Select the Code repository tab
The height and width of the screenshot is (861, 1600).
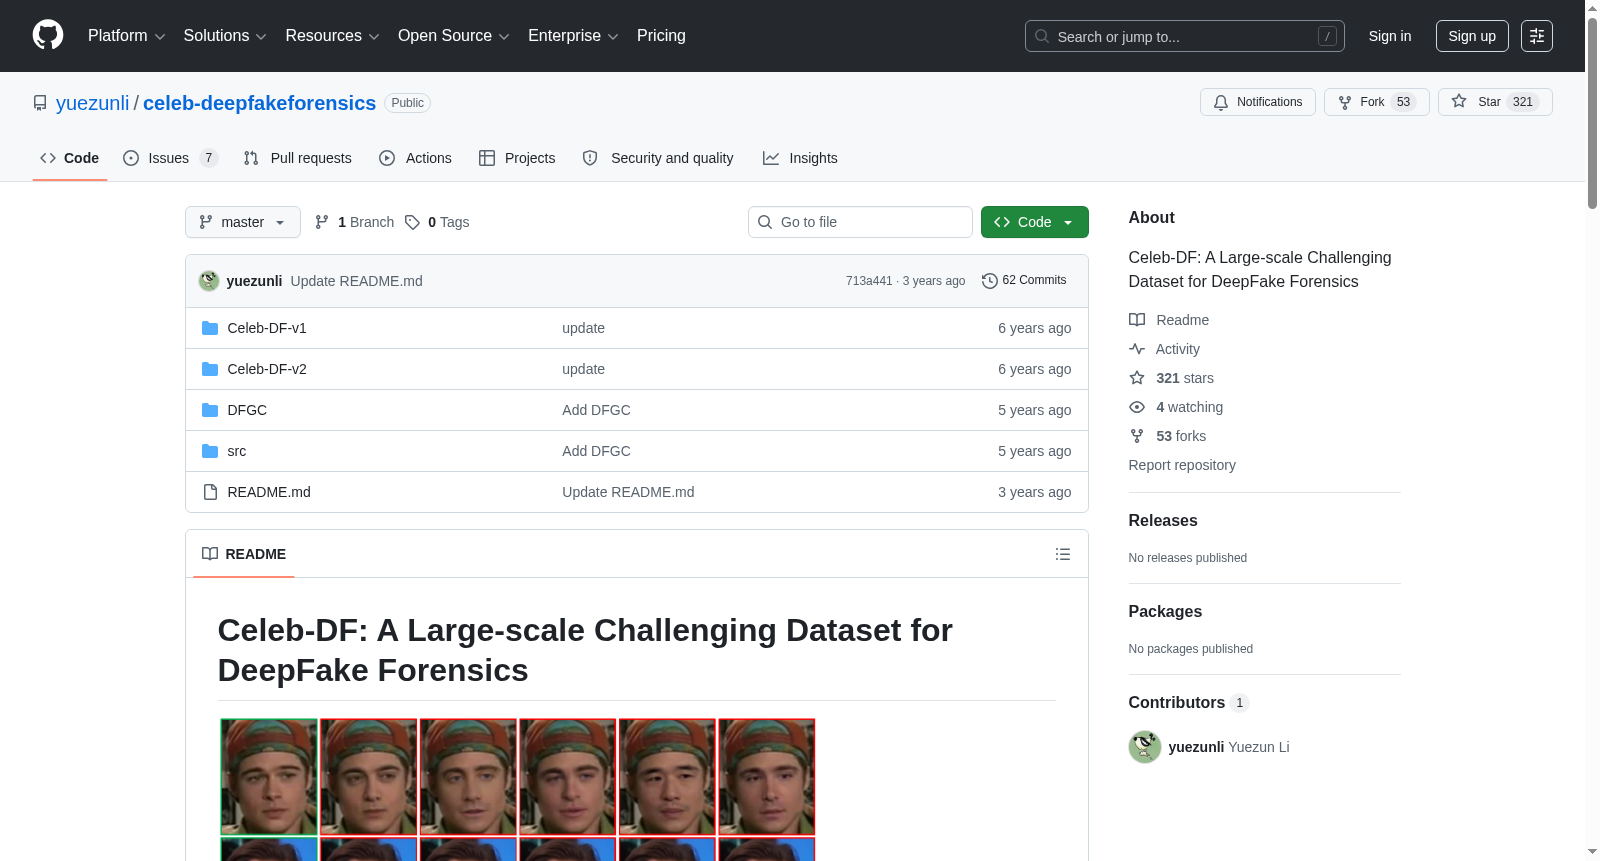[x=70, y=158]
